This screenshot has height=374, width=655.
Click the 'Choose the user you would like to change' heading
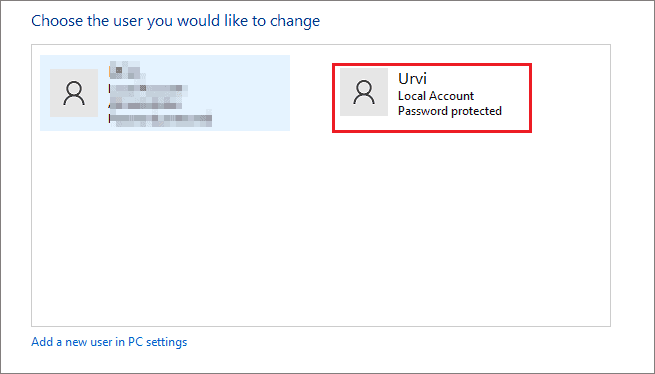pyautogui.click(x=175, y=21)
